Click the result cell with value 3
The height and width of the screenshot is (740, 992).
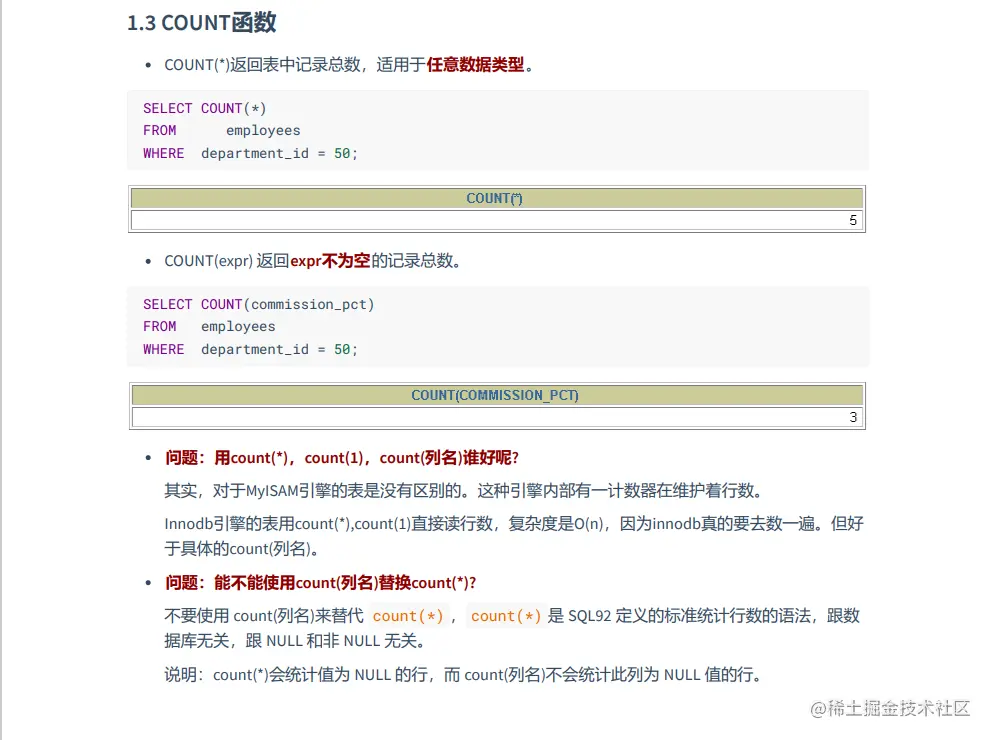(497, 417)
